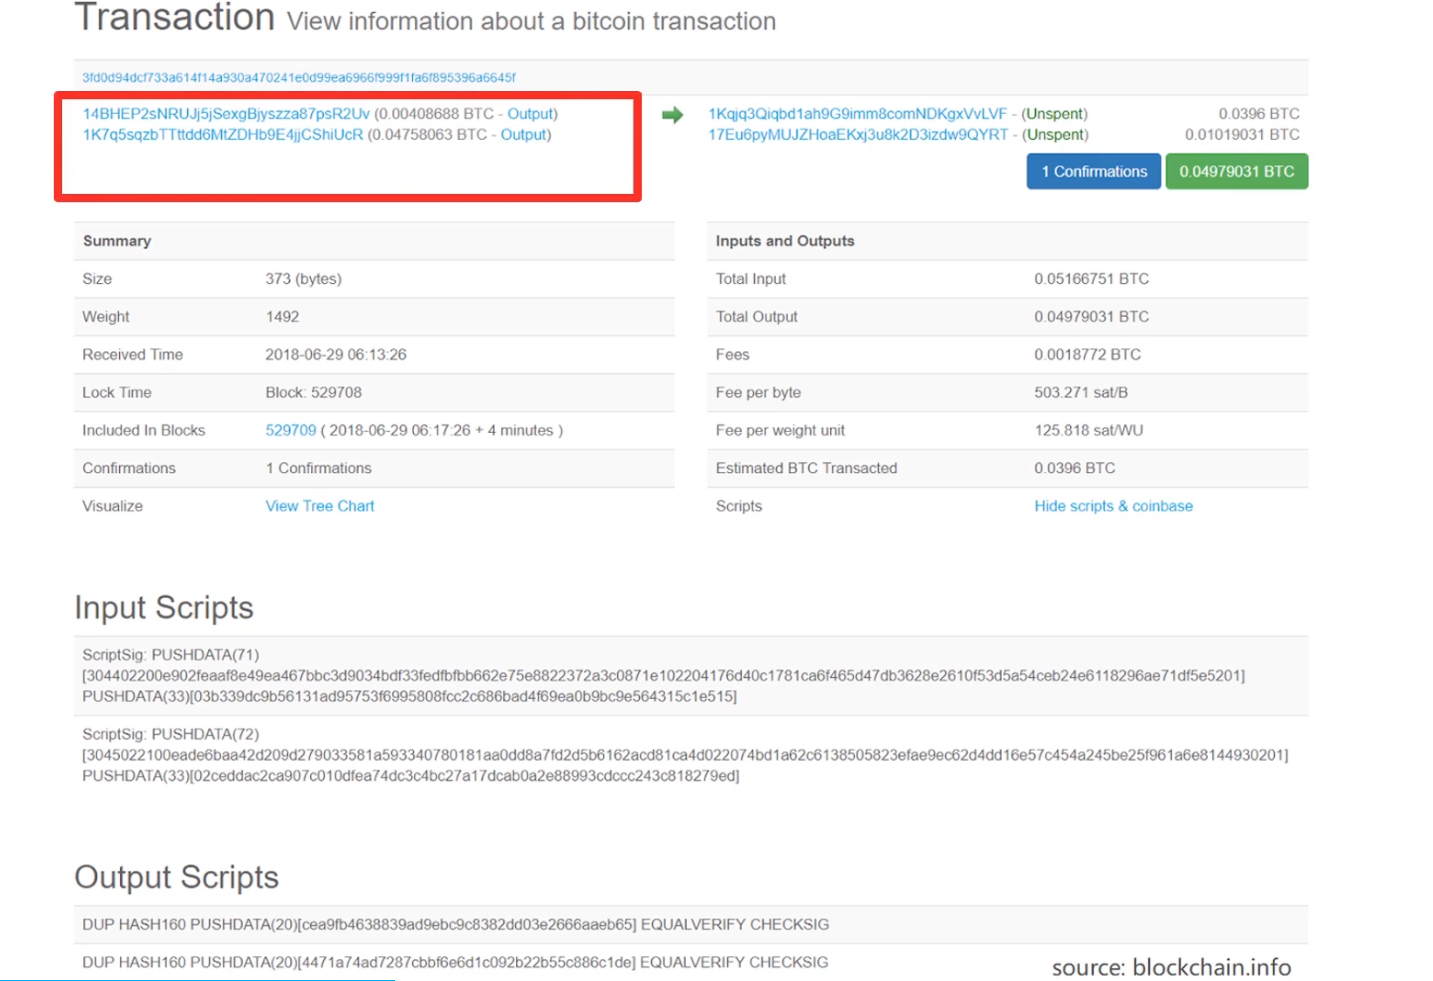Select the Lock Time value Block: 529708
1433x981 pixels.
coord(313,393)
